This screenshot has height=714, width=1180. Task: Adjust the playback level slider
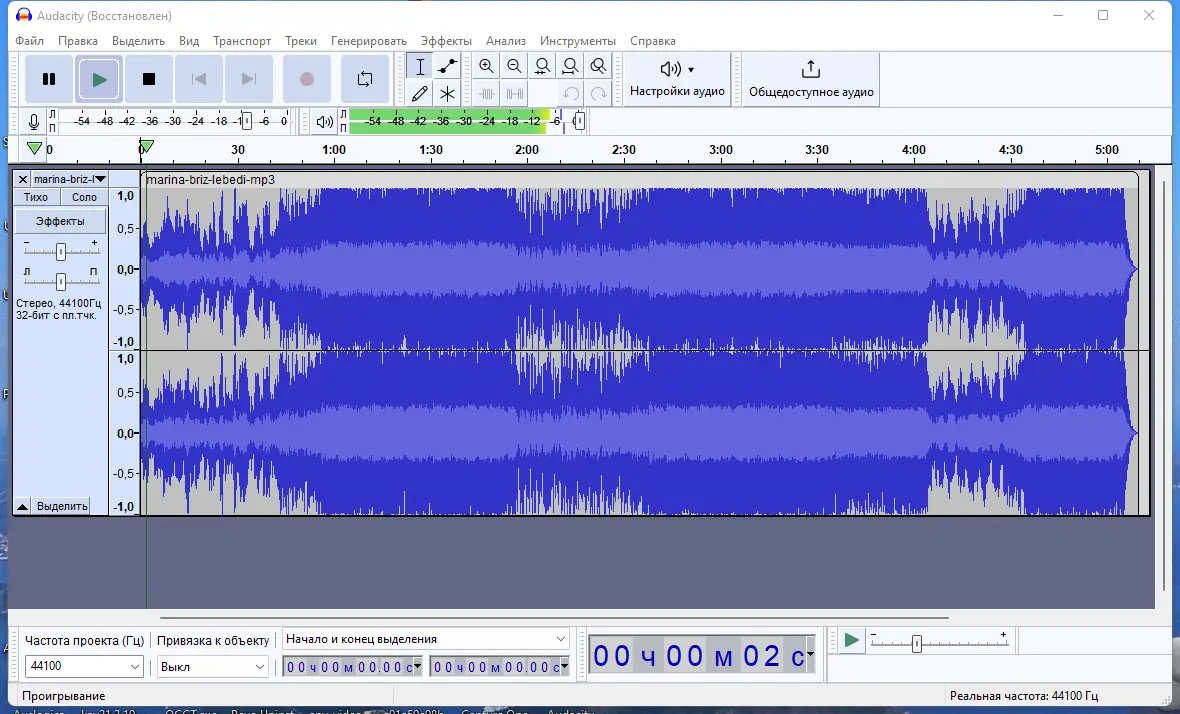coord(579,121)
